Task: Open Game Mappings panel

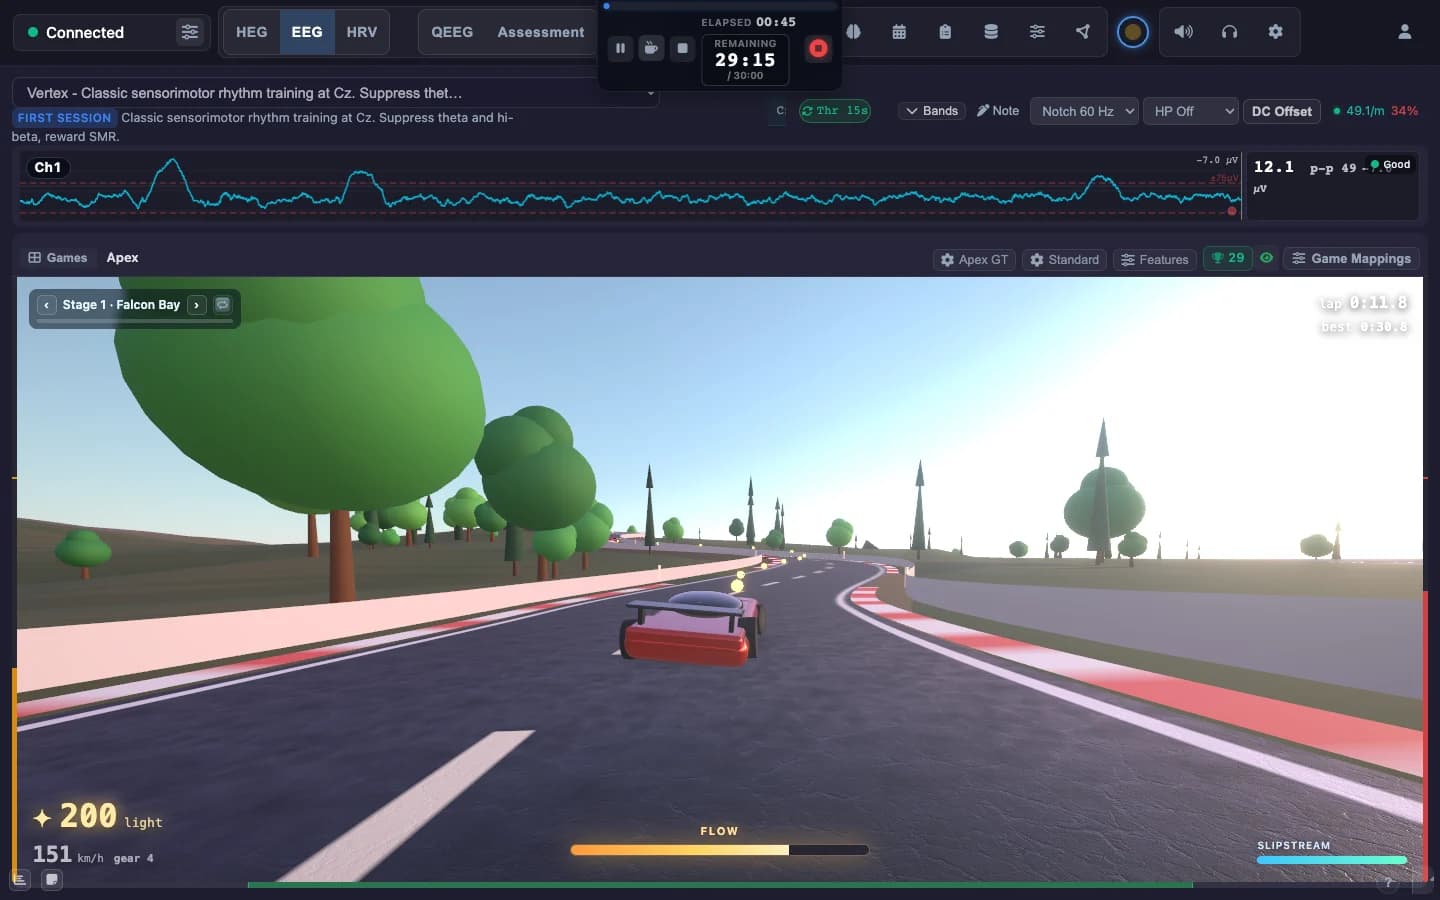Action: click(1351, 258)
